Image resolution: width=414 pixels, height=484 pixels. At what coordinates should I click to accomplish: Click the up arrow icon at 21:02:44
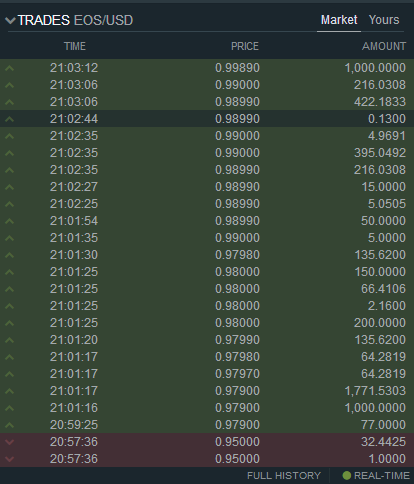pos(10,119)
